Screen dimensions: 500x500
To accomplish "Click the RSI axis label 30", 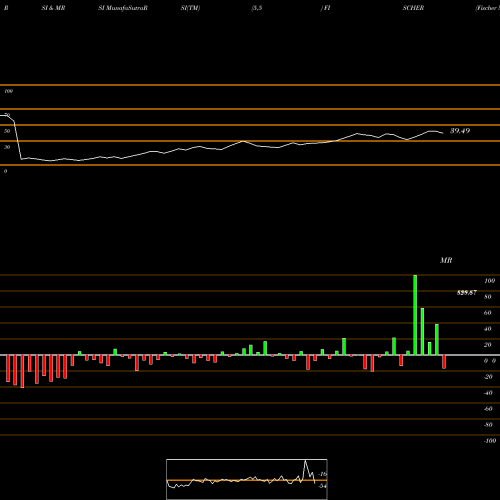I will click(7, 147).
